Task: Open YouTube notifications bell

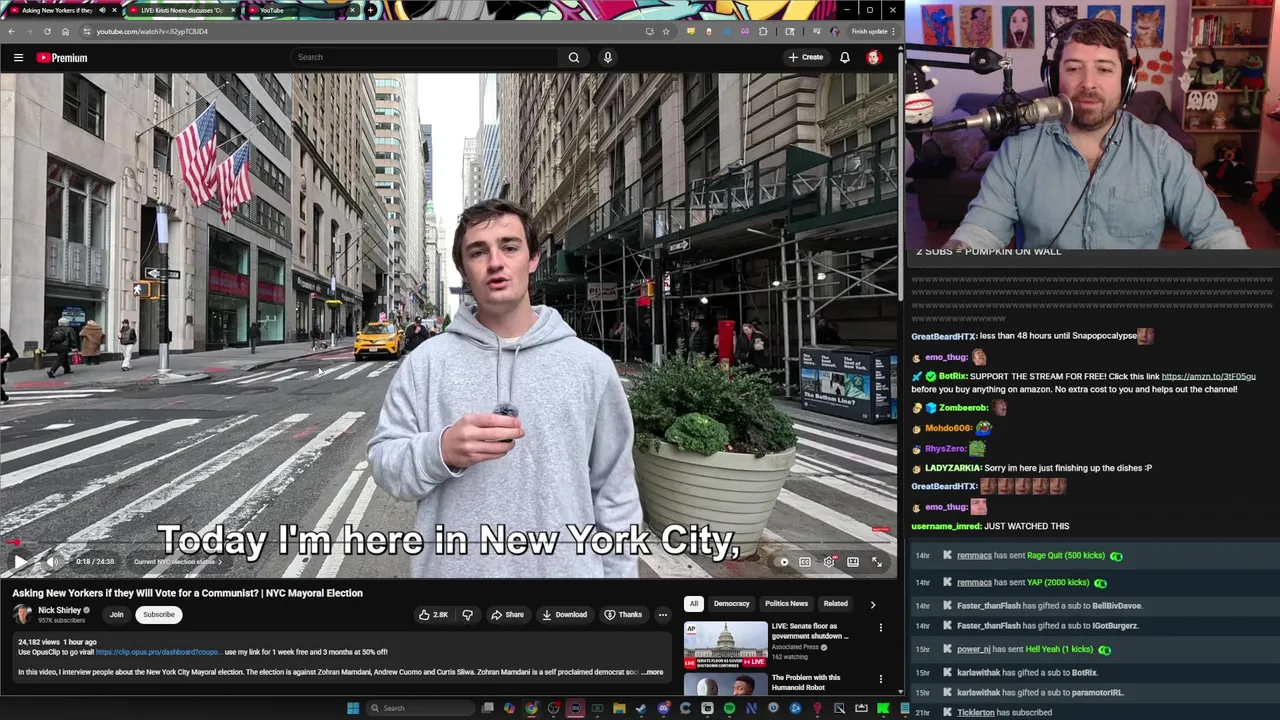Action: pos(845,57)
